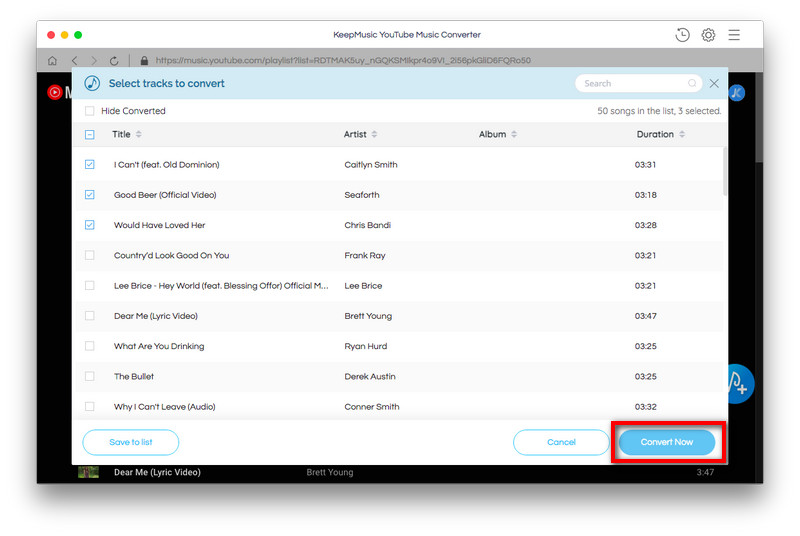The image size is (800, 536).
Task: Sort tracks by Album arrows
Action: (x=514, y=134)
